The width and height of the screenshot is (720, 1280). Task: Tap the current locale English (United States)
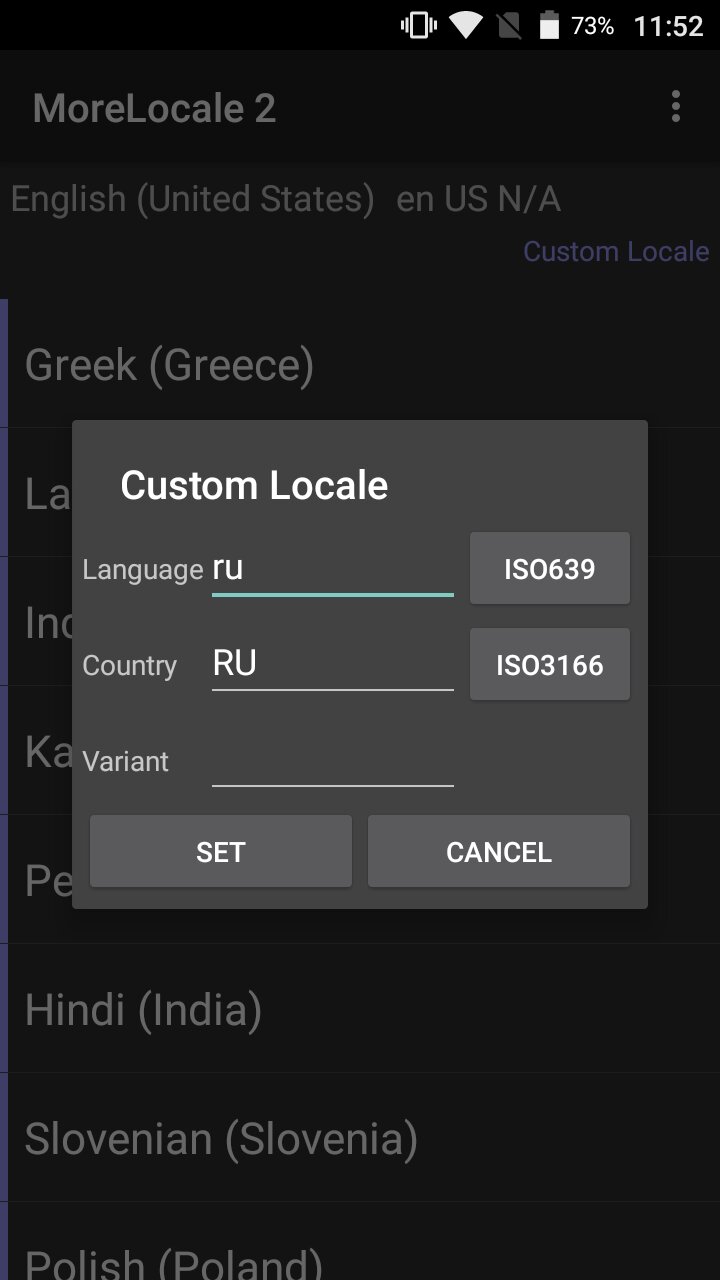tap(193, 199)
